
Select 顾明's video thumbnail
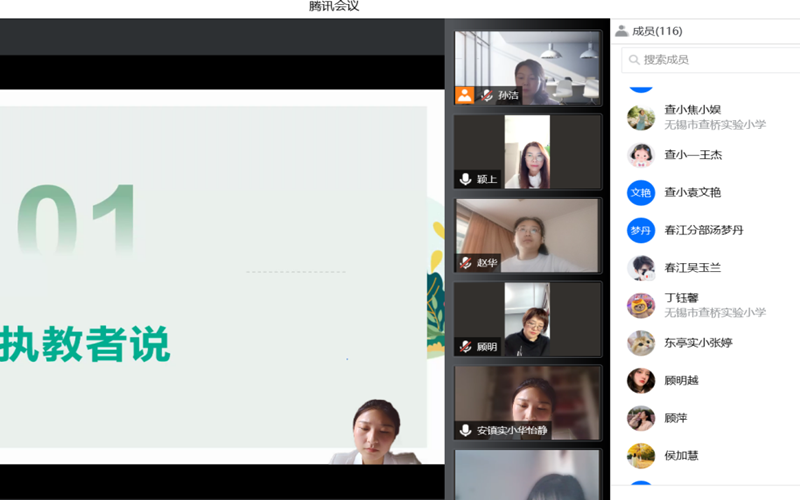point(528,319)
